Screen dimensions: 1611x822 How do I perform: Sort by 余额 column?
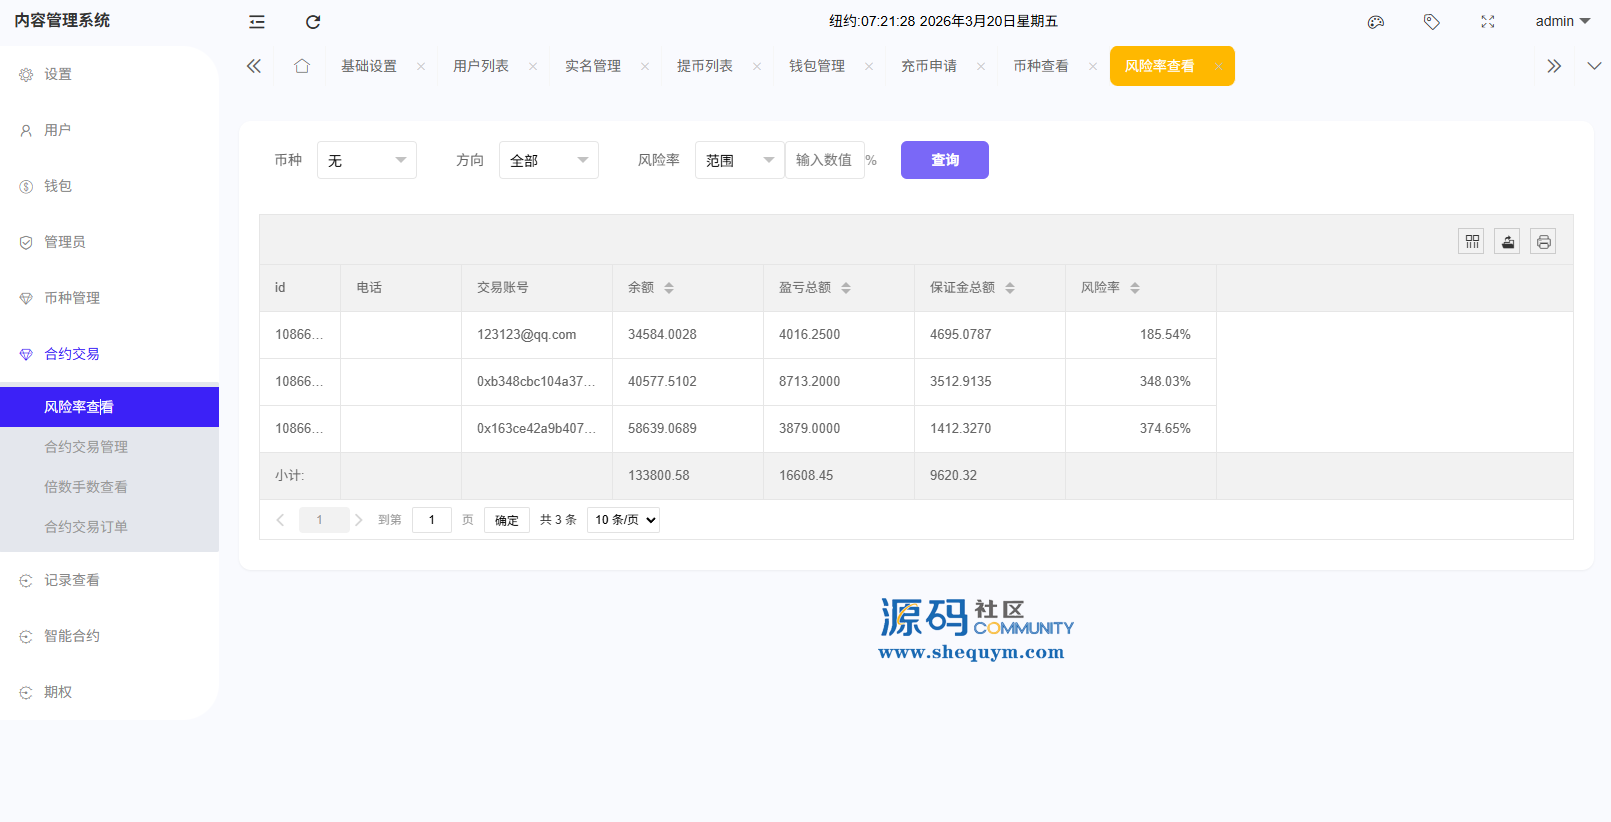[x=669, y=288]
